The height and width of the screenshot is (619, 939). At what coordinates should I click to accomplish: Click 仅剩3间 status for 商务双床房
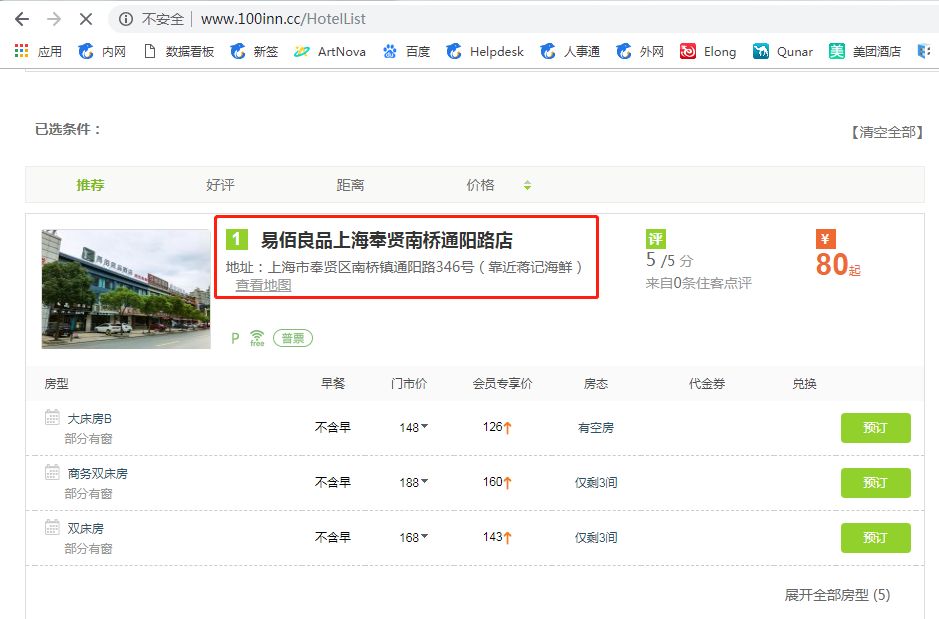(596, 483)
